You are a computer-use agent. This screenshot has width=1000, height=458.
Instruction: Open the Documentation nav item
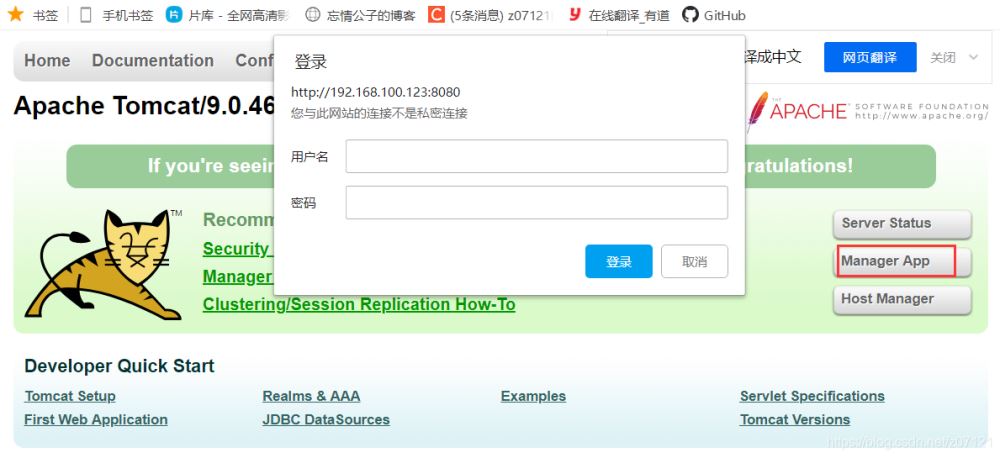153,61
